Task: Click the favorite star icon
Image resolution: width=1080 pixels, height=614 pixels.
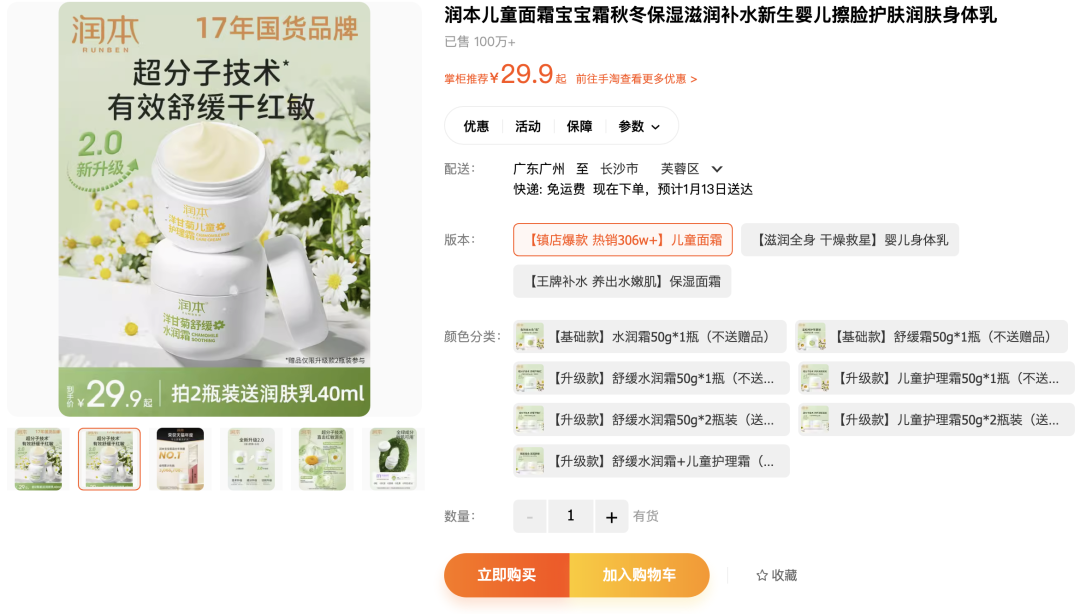Action: tap(762, 575)
